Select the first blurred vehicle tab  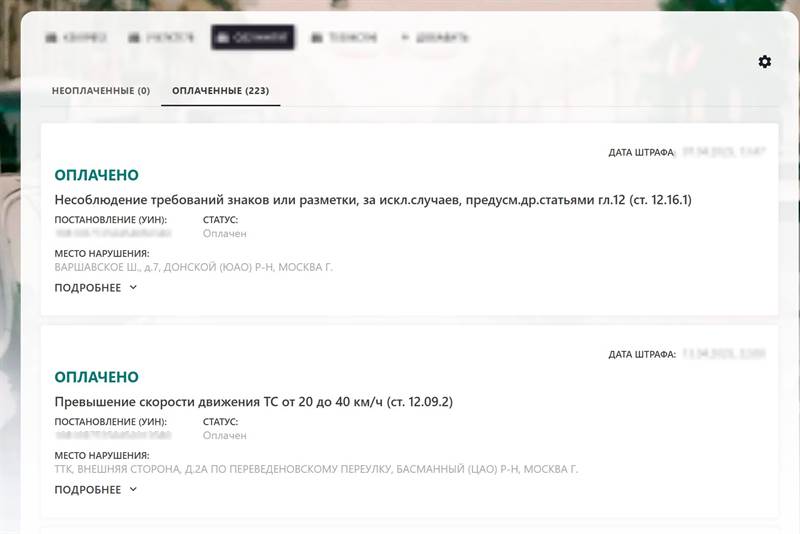[76, 37]
